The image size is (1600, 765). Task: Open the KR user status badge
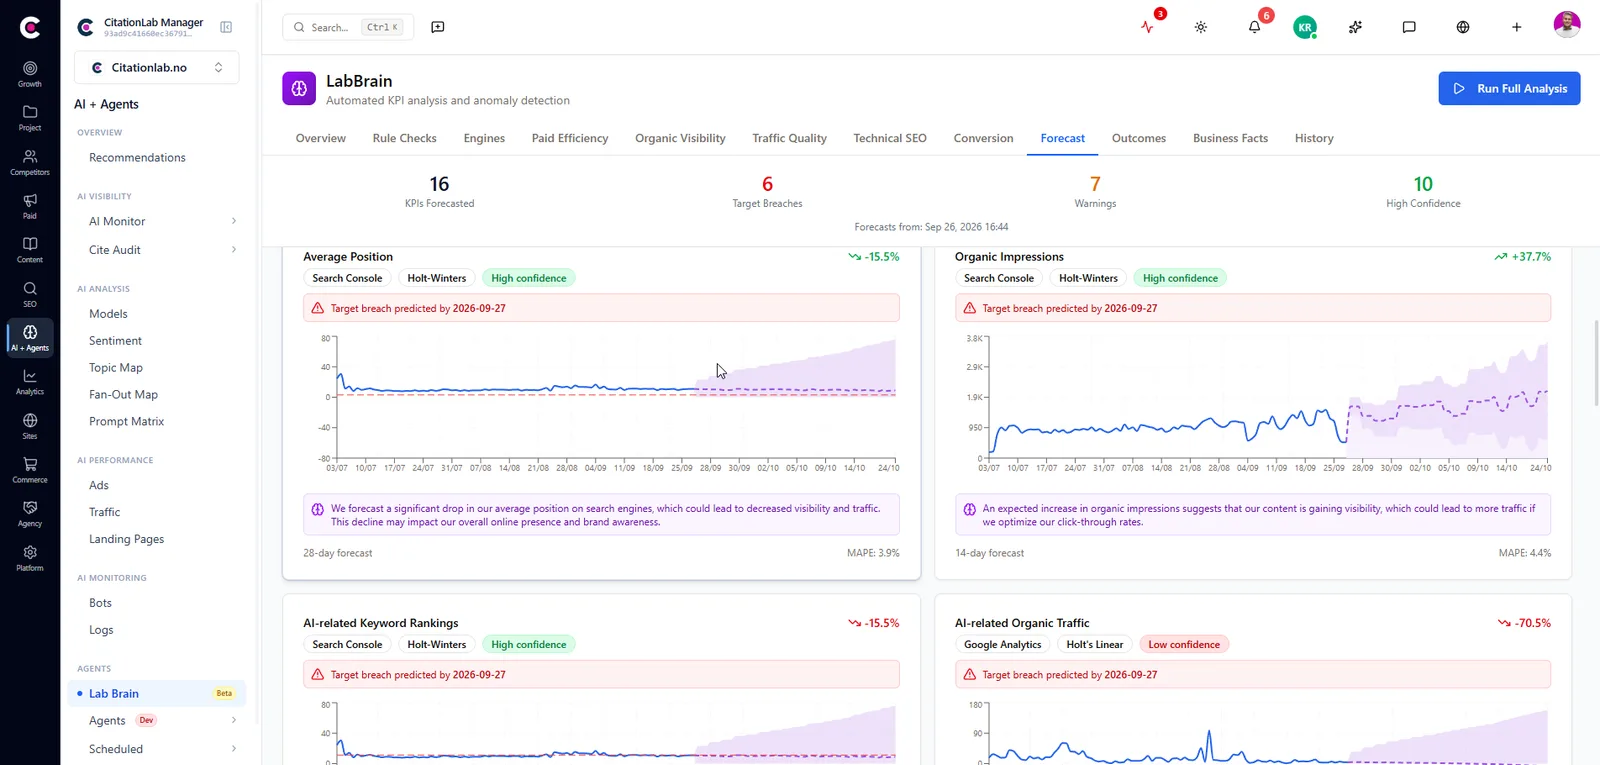[1305, 27]
